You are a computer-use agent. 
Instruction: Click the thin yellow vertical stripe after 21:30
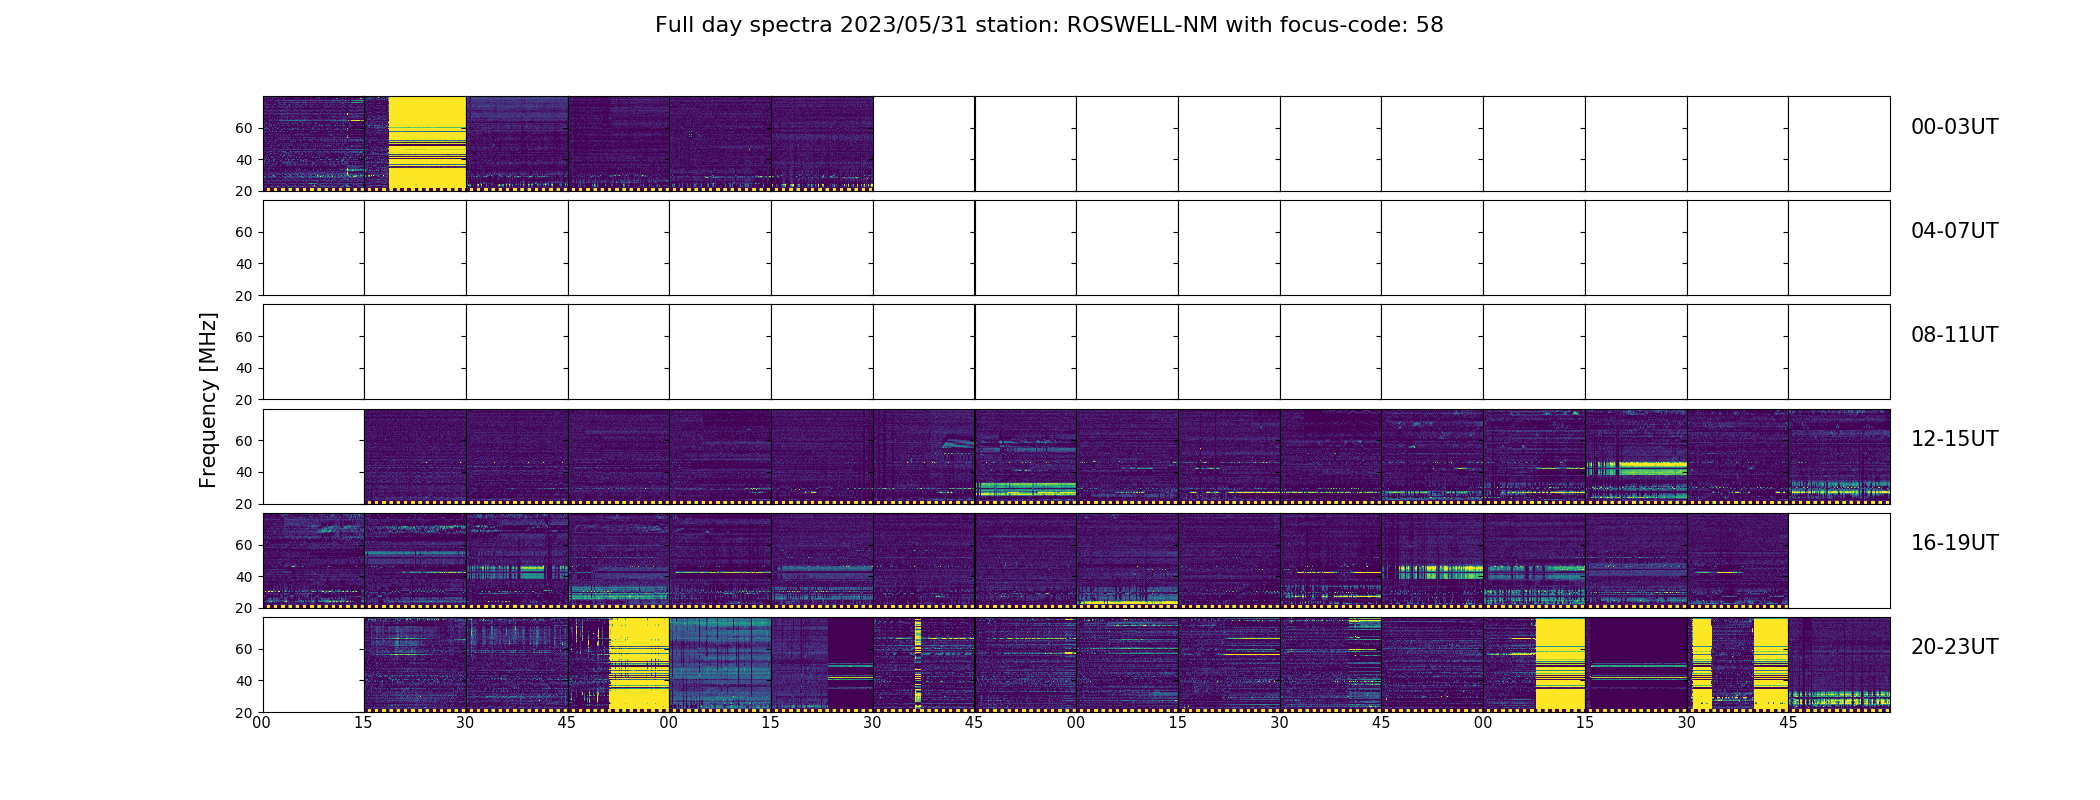pos(918,664)
